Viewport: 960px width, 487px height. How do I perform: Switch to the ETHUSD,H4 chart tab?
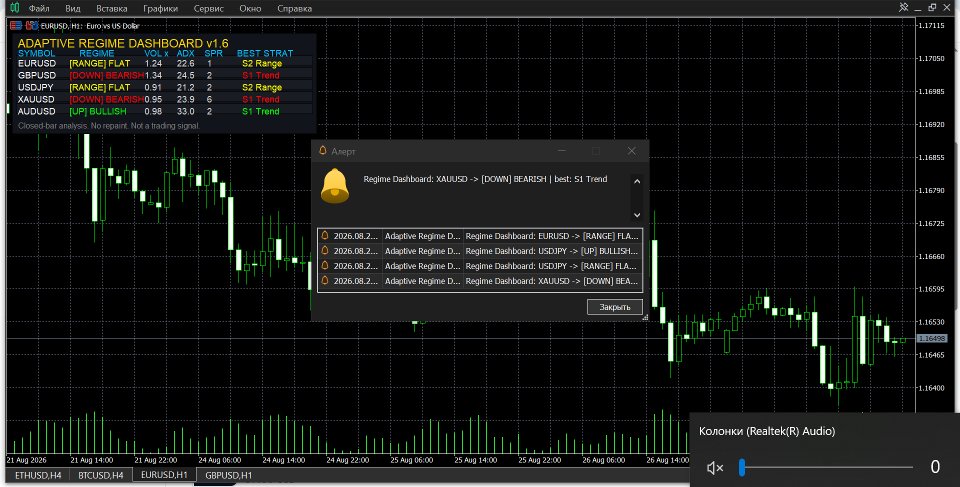(x=38, y=475)
